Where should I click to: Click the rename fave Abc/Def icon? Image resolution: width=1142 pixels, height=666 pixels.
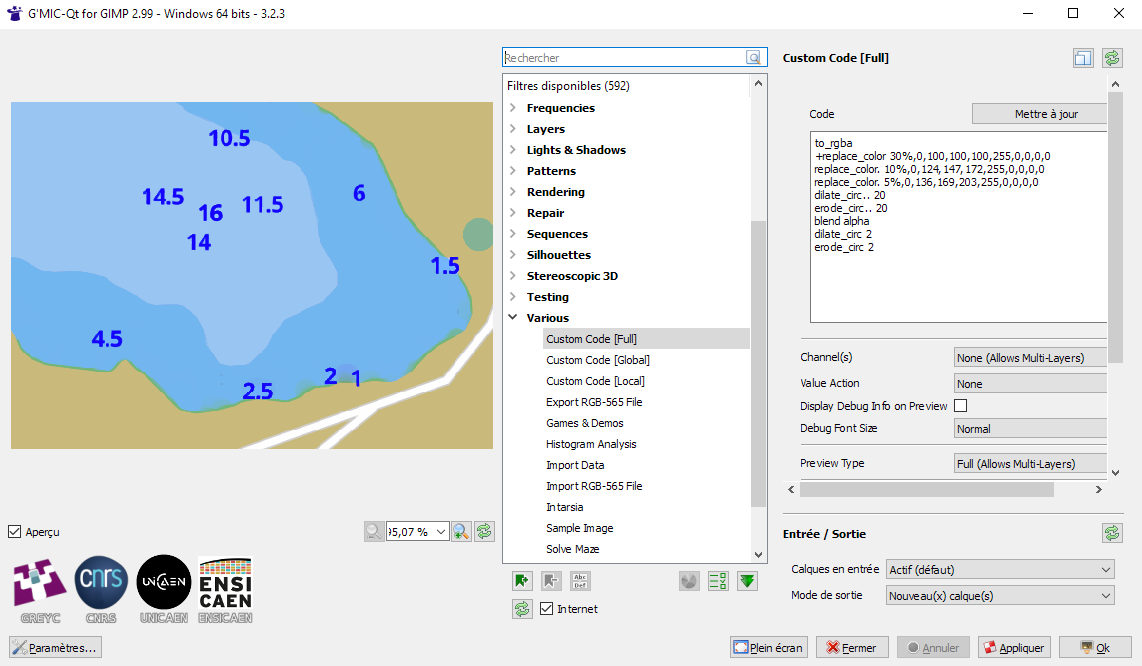pyautogui.click(x=580, y=581)
